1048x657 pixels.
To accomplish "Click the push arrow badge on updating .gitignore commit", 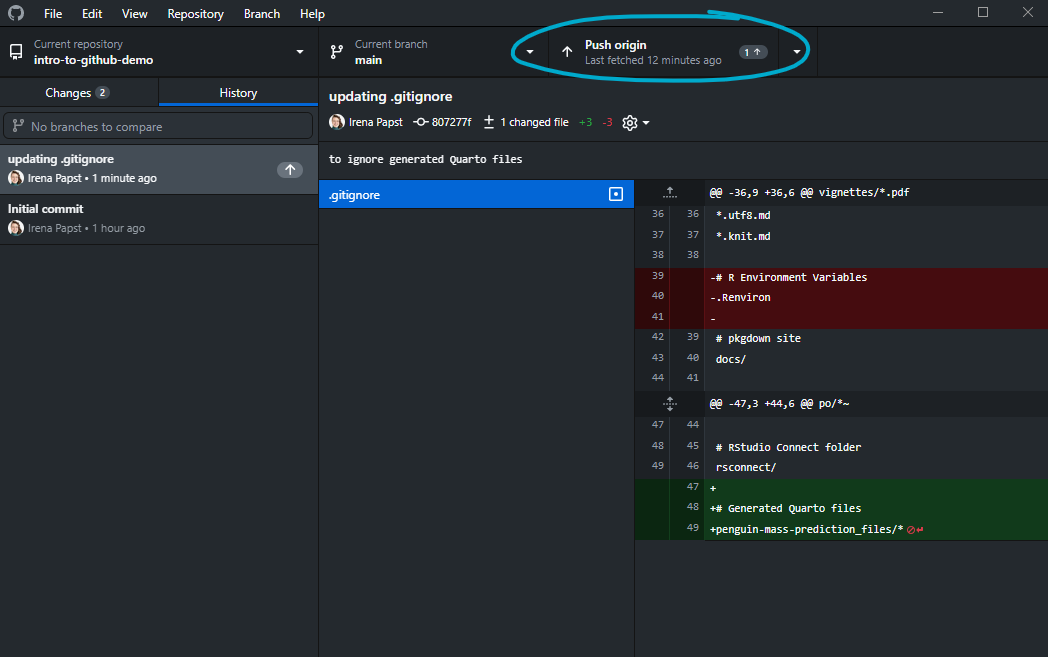I will [x=290, y=170].
